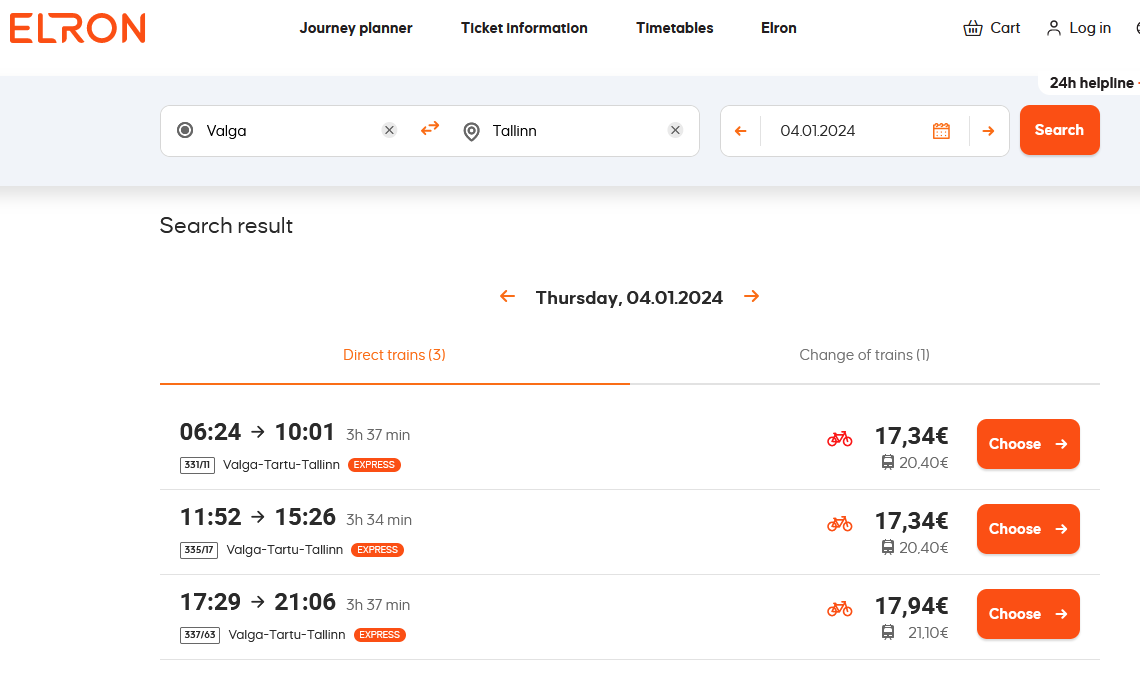This screenshot has height=682, width=1140.
Task: Click the Log in user icon
Action: pos(1053,28)
